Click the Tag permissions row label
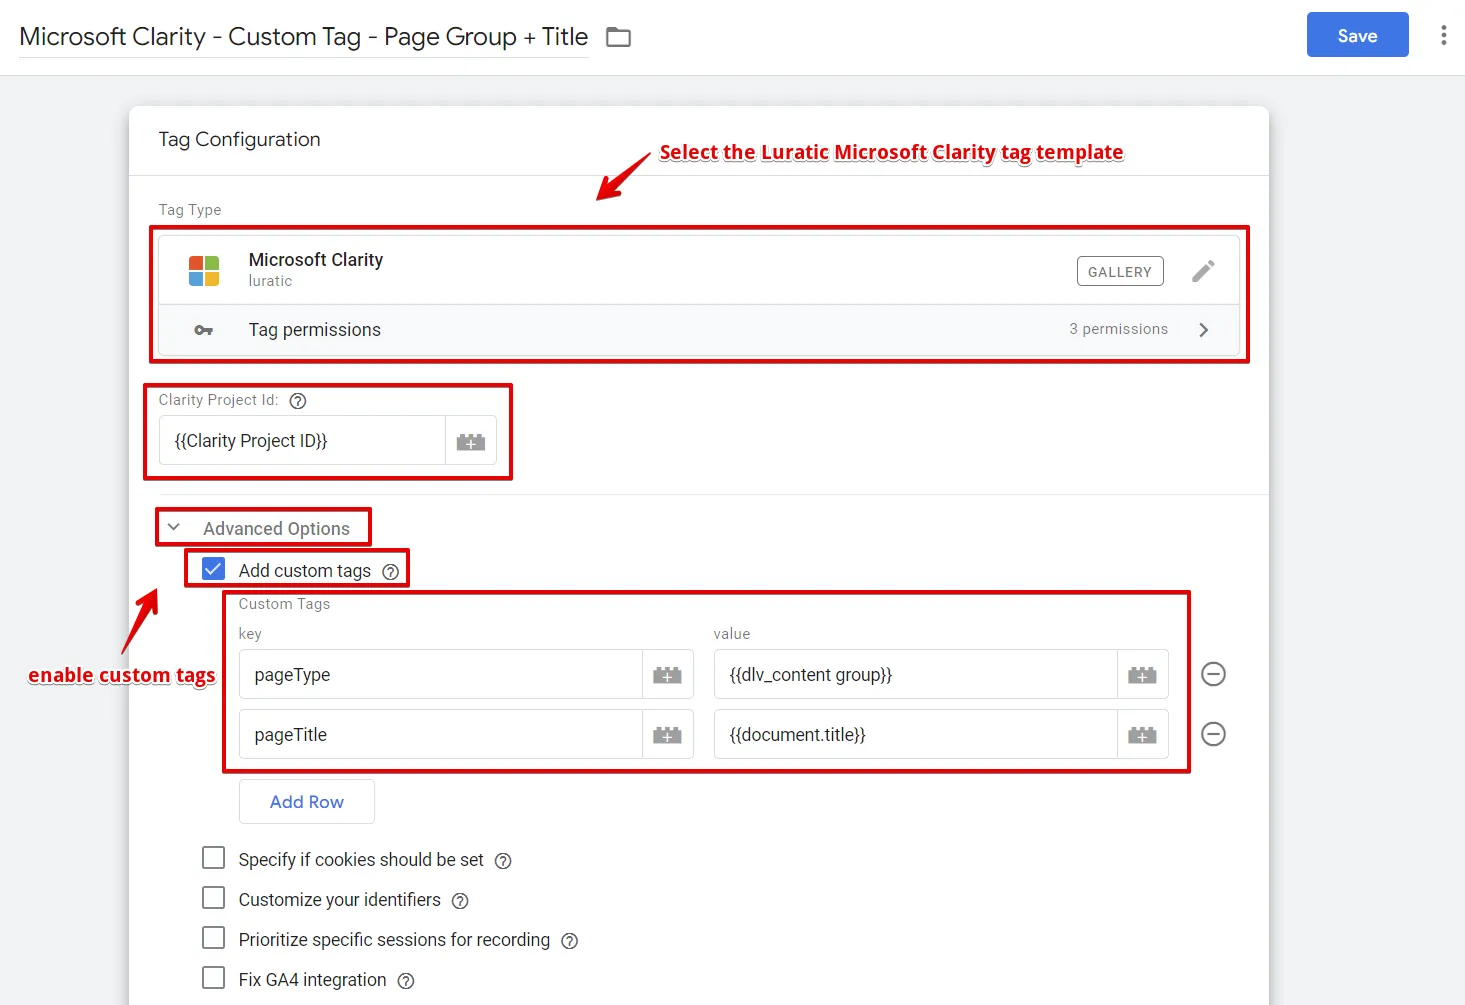This screenshot has height=1005, width=1465. pos(315,330)
